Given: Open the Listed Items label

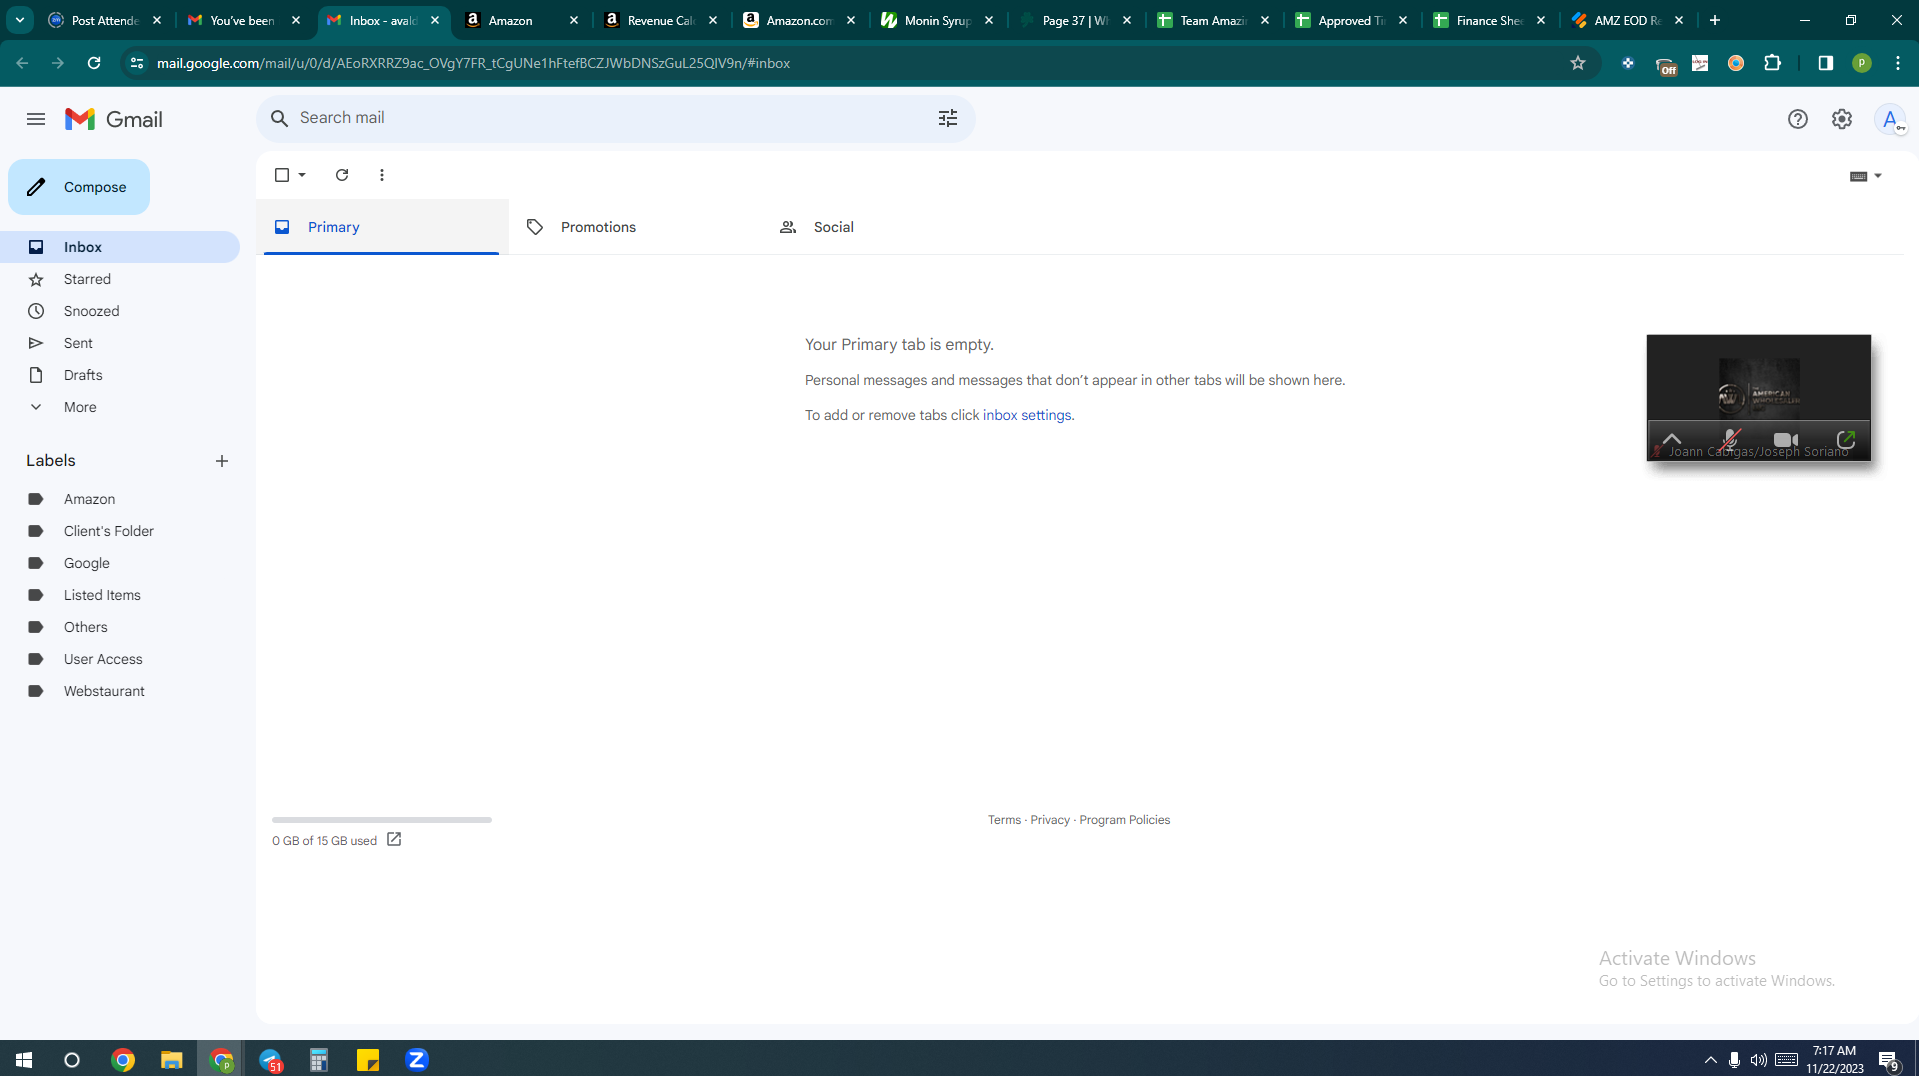Looking at the screenshot, I should (120, 595).
